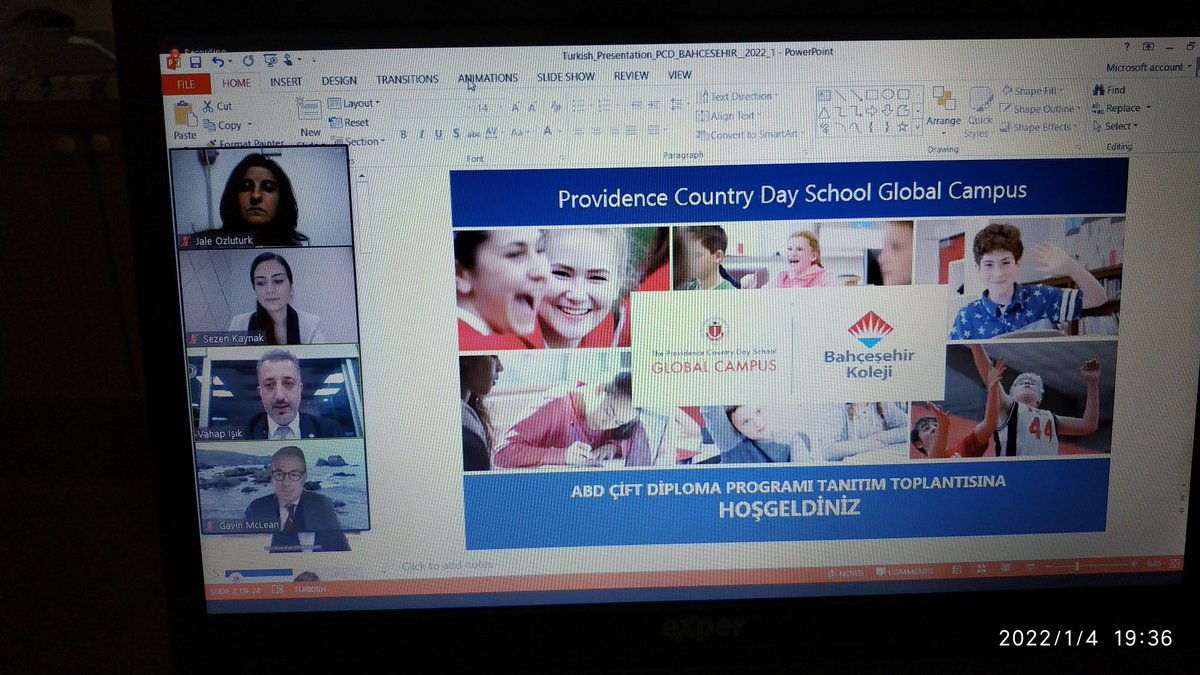Screen dimensions: 1200x675
Task: Clear all formatting
Action: point(558,106)
